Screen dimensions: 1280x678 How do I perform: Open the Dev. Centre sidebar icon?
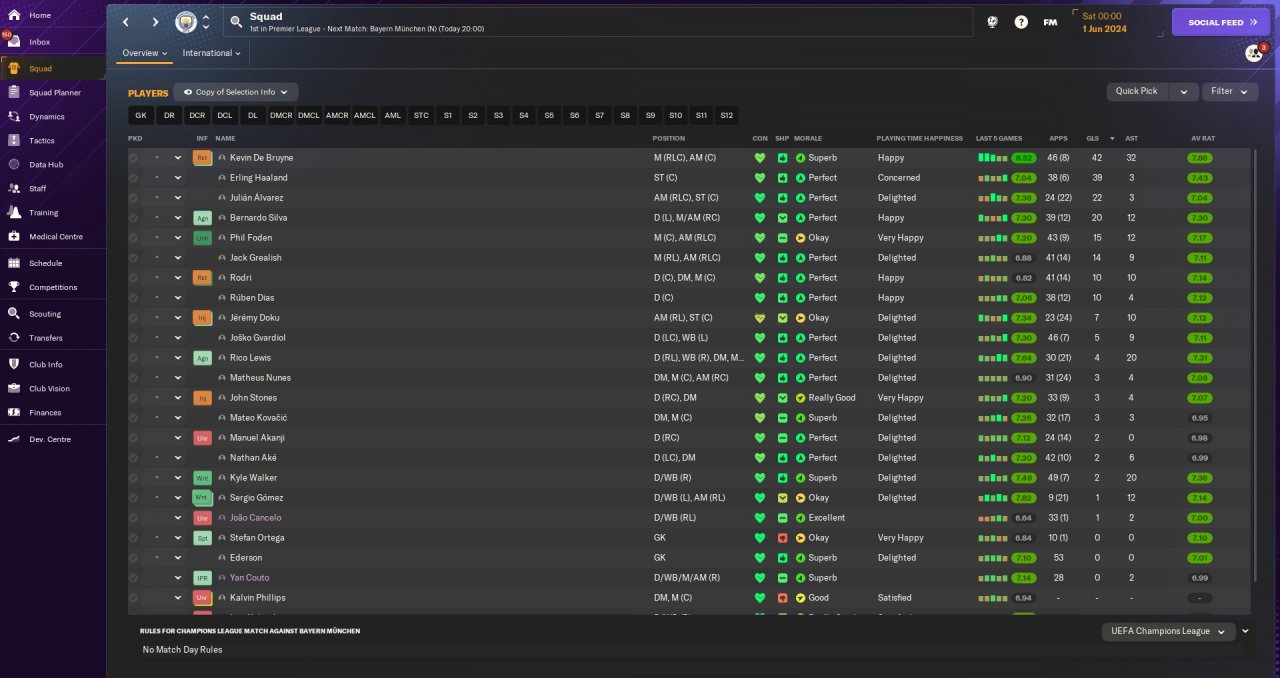click(x=14, y=439)
